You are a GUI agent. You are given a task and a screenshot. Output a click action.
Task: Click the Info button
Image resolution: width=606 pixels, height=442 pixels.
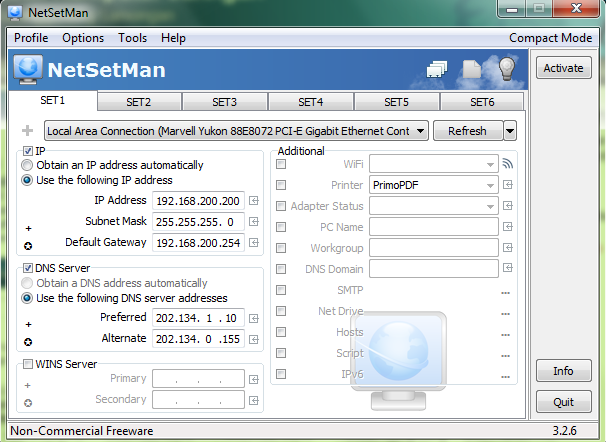tap(563, 371)
